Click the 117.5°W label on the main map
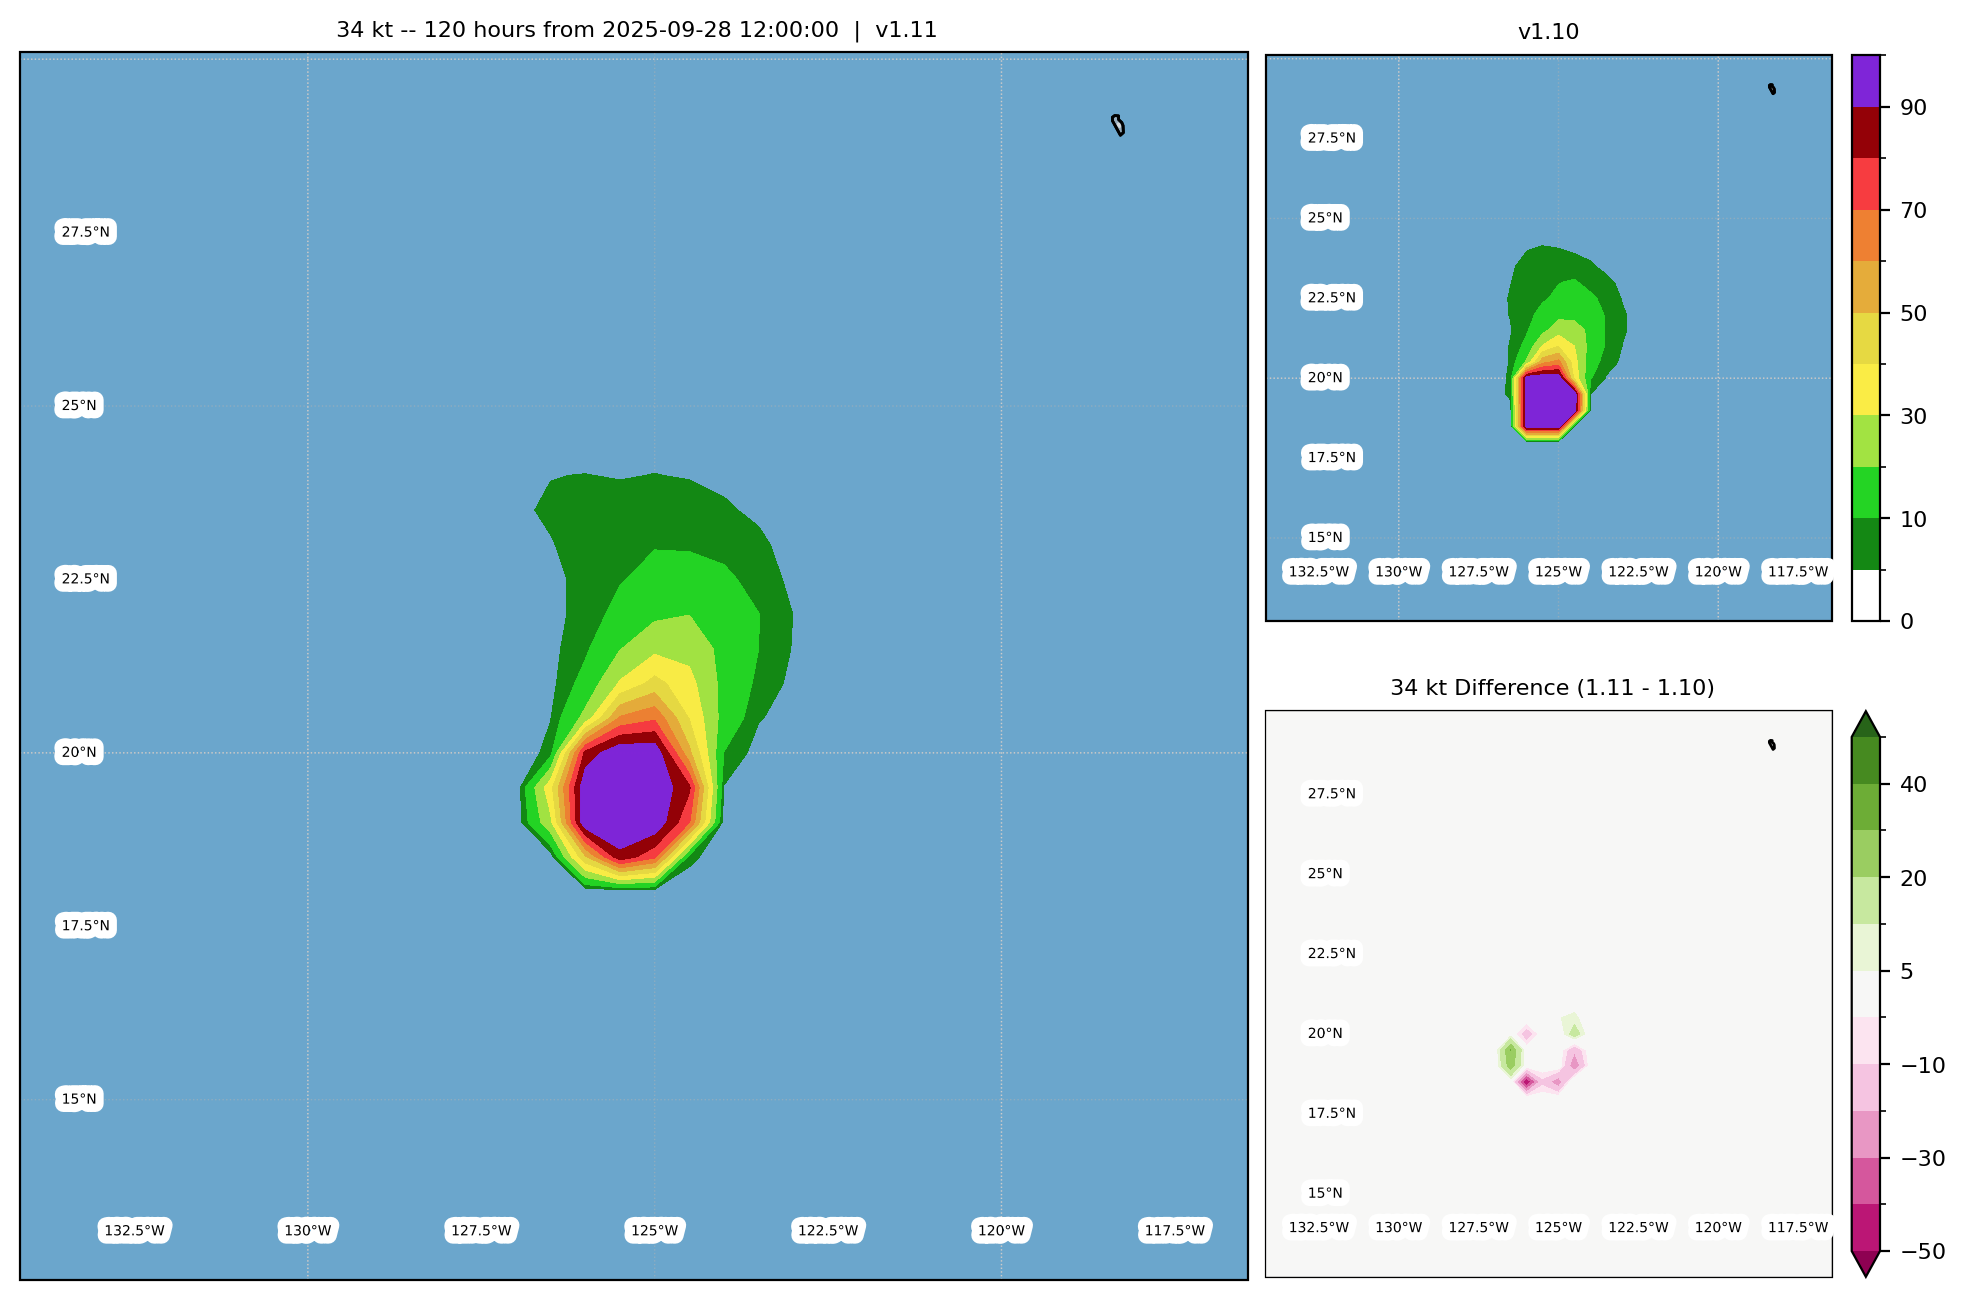The image size is (1966, 1300). tap(1175, 1230)
